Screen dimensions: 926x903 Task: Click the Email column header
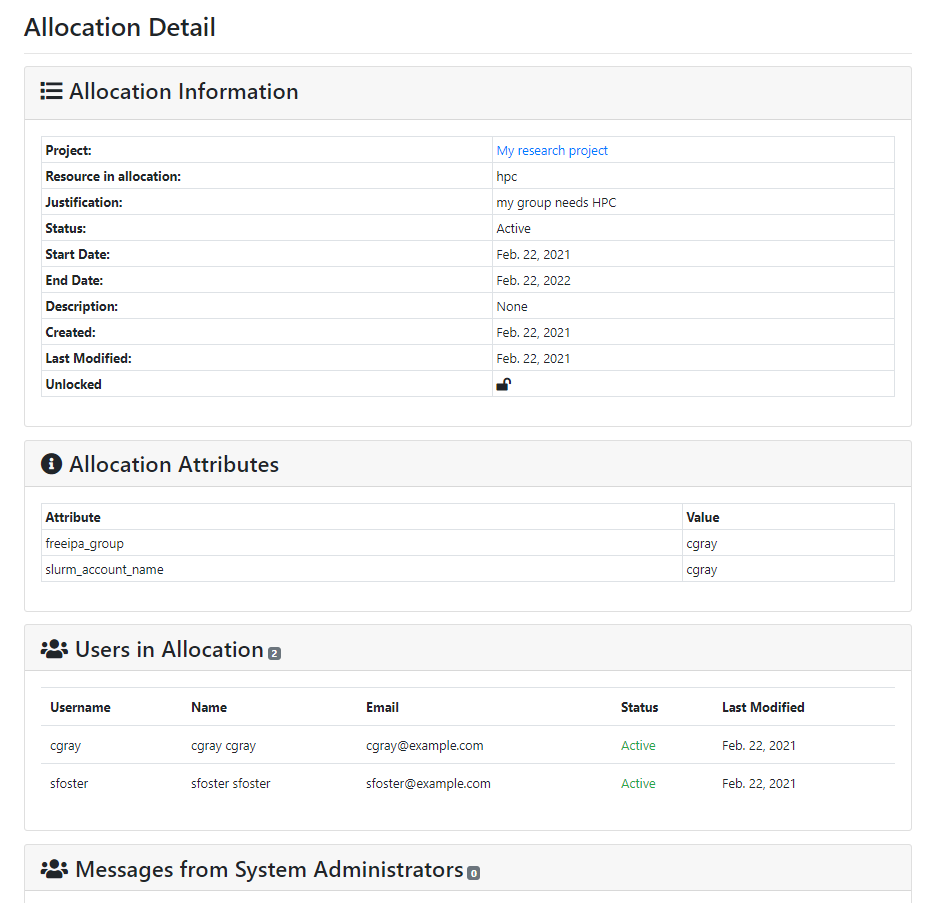coord(382,707)
